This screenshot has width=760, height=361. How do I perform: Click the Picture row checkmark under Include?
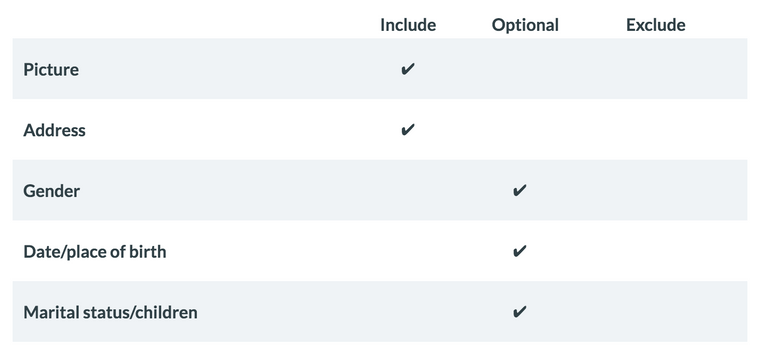tap(408, 69)
